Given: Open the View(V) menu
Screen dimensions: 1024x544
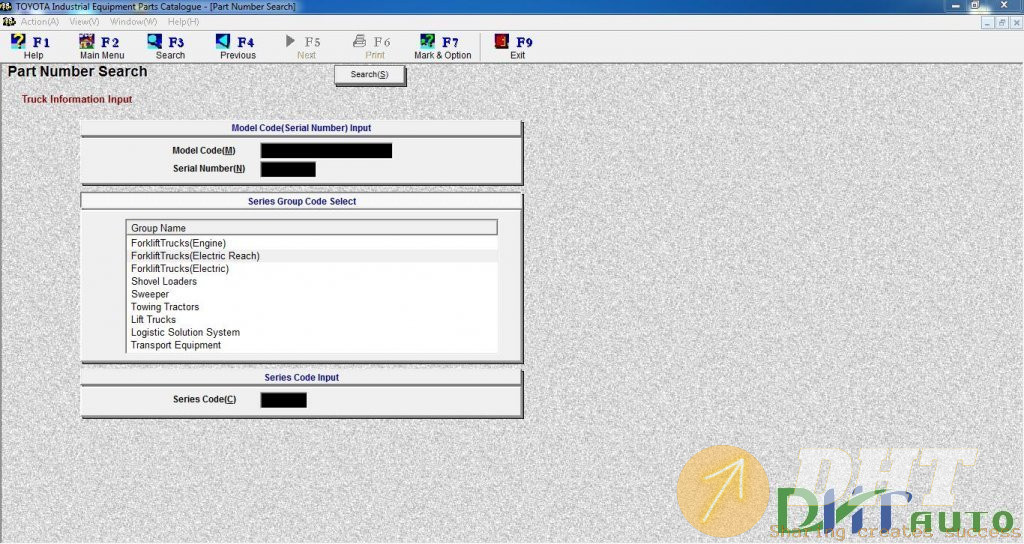Looking at the screenshot, I should pyautogui.click(x=84, y=22).
